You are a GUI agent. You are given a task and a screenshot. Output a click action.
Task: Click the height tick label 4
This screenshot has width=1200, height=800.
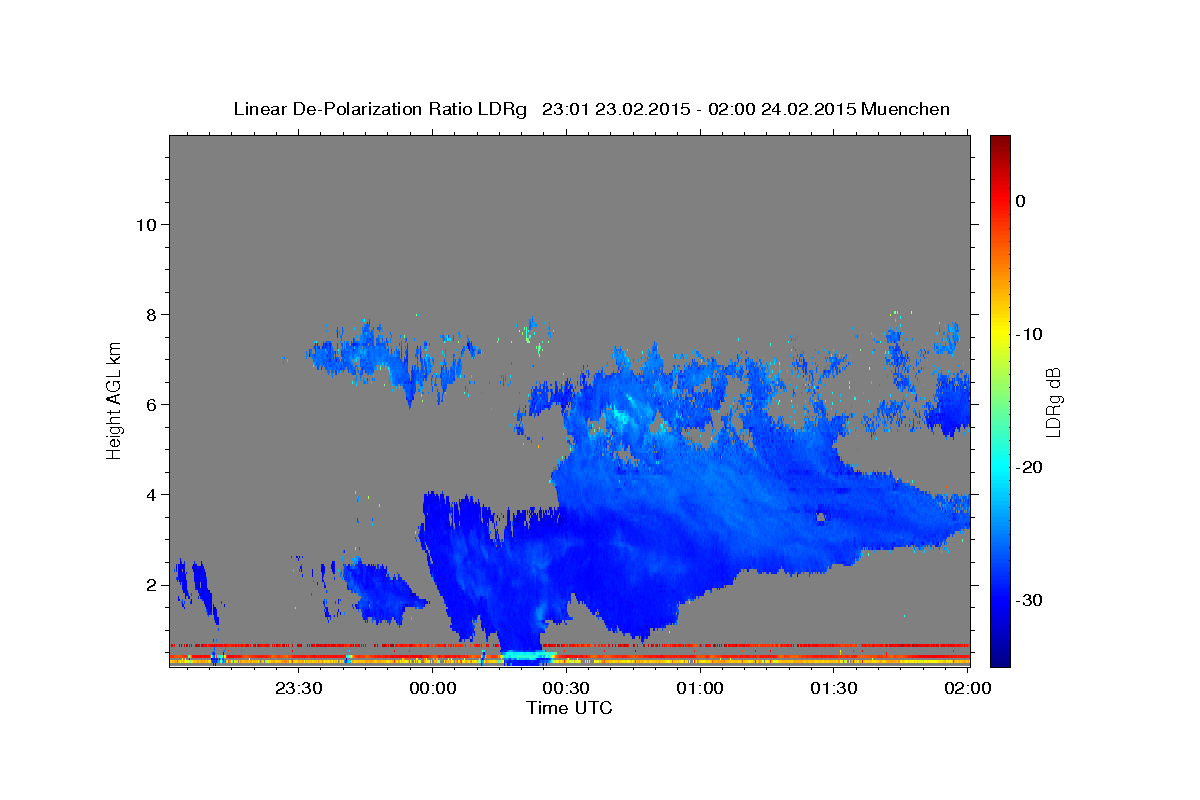[x=153, y=495]
